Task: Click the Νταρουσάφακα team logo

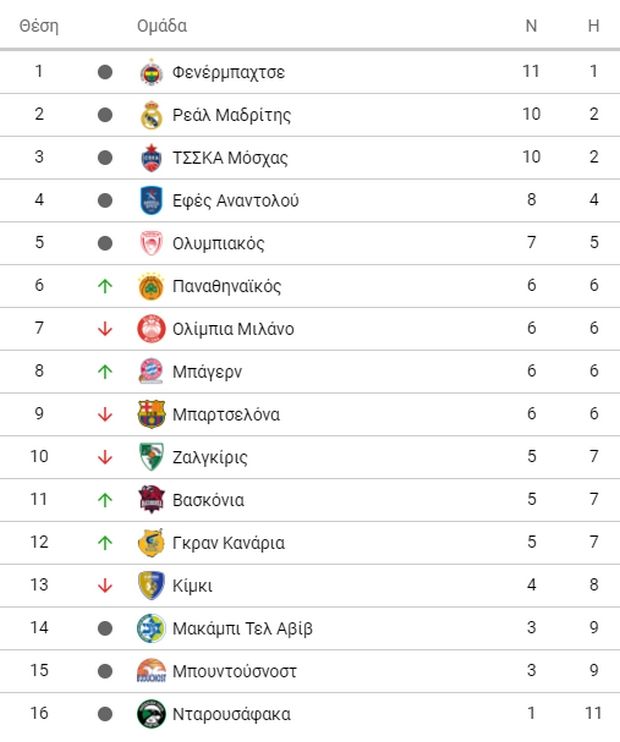Action: [150, 714]
